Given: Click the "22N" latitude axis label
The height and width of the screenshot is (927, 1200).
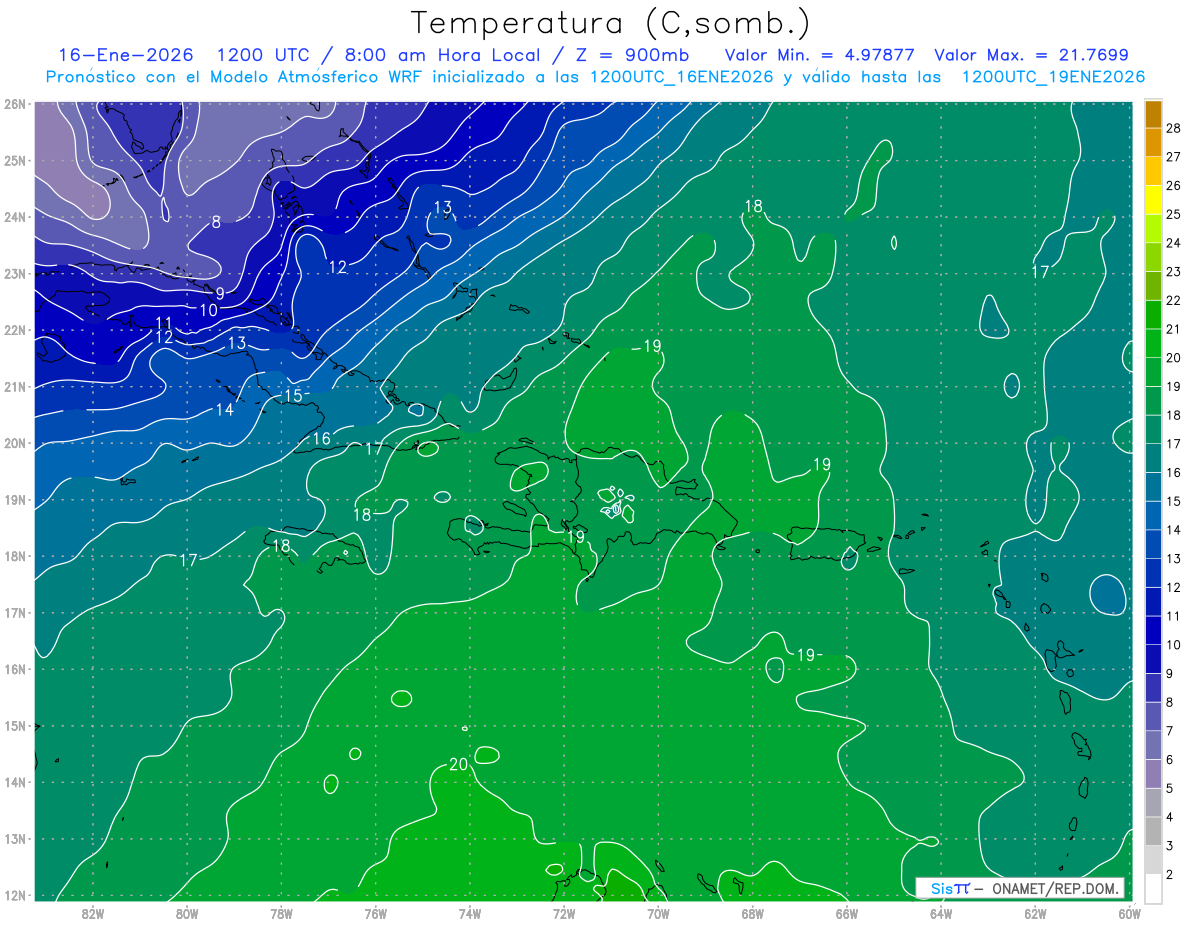Looking at the screenshot, I should click(14, 330).
